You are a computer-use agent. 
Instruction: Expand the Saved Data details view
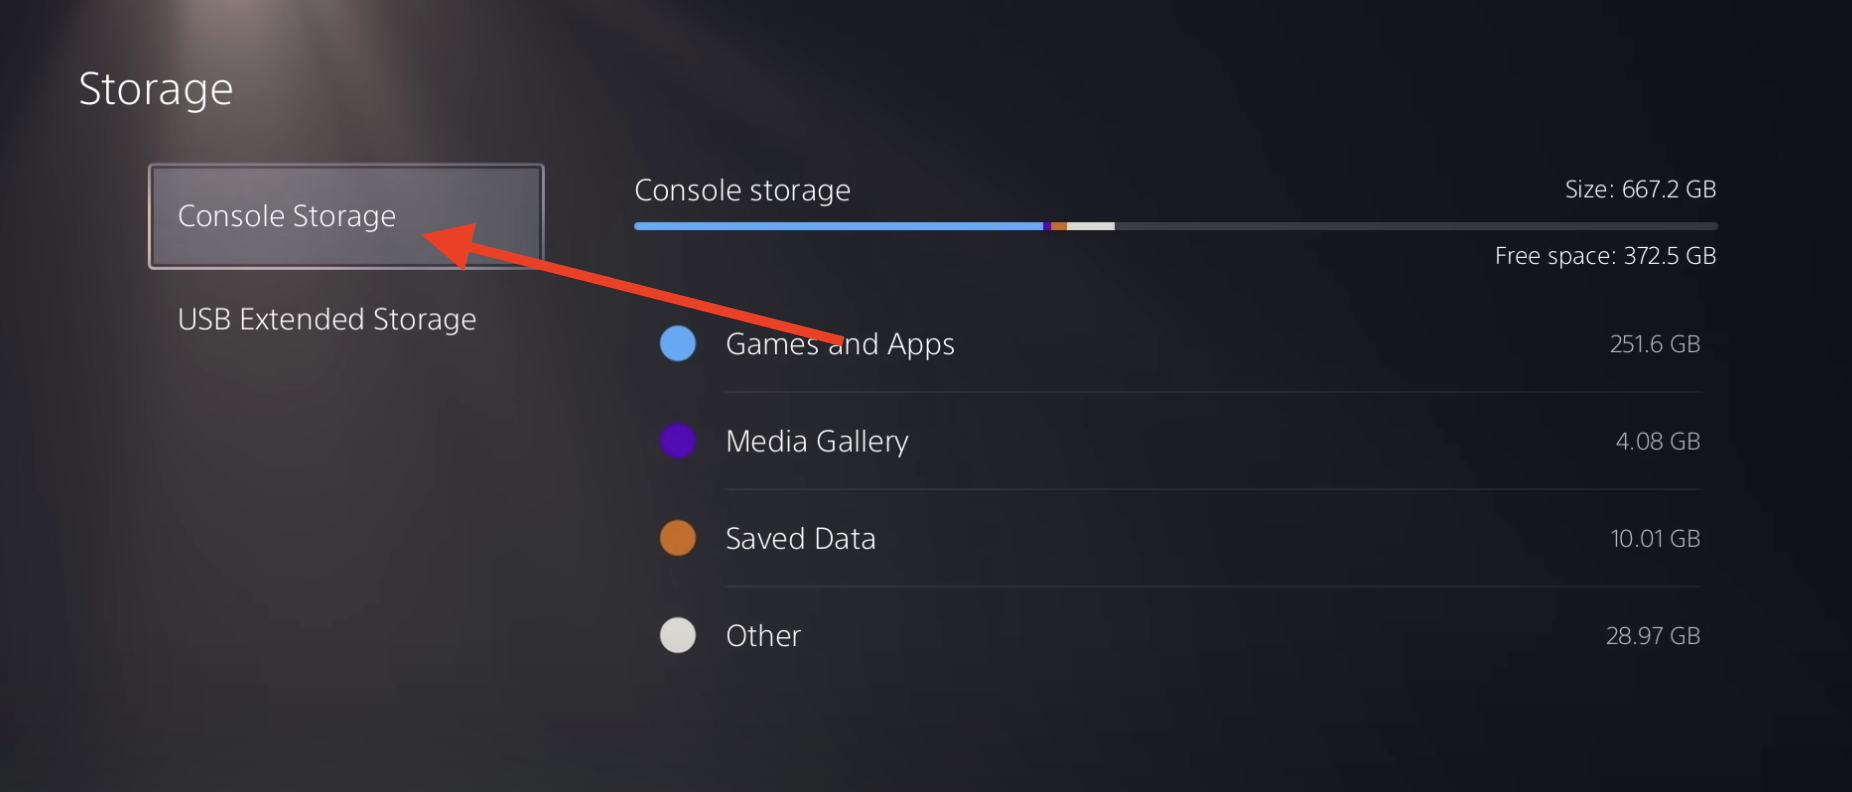point(800,537)
